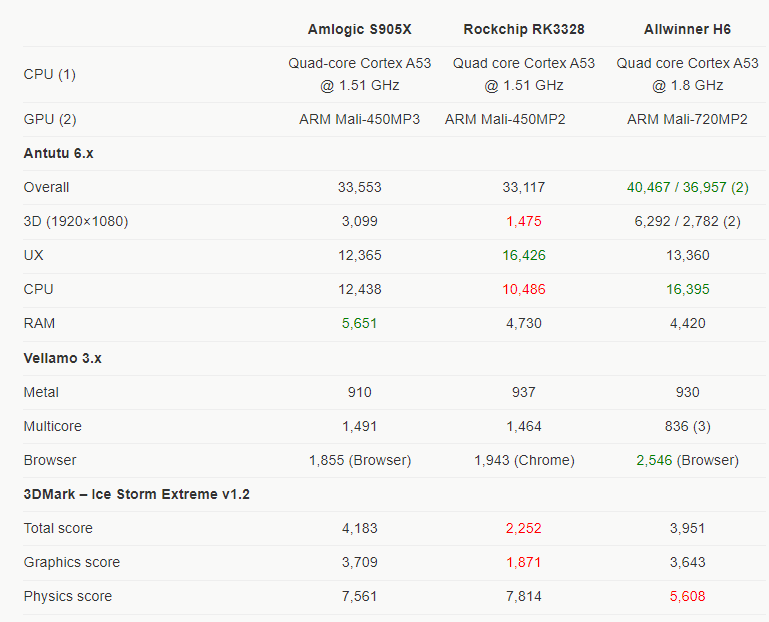Select the red 1,475 3D score

(x=524, y=221)
